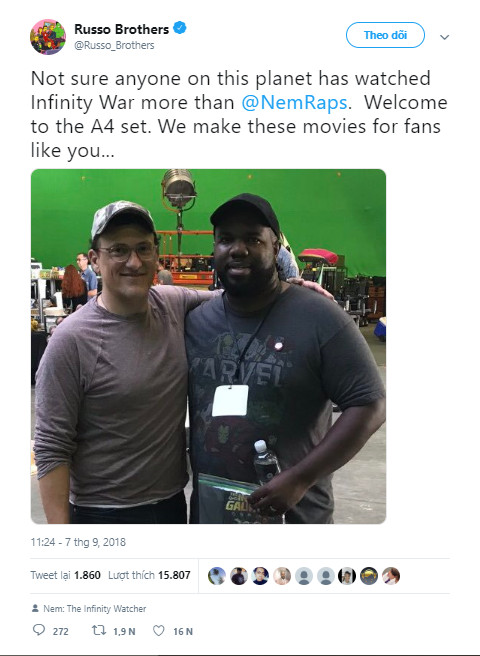
Task: Like the tweet with heart icon
Action: point(159,630)
